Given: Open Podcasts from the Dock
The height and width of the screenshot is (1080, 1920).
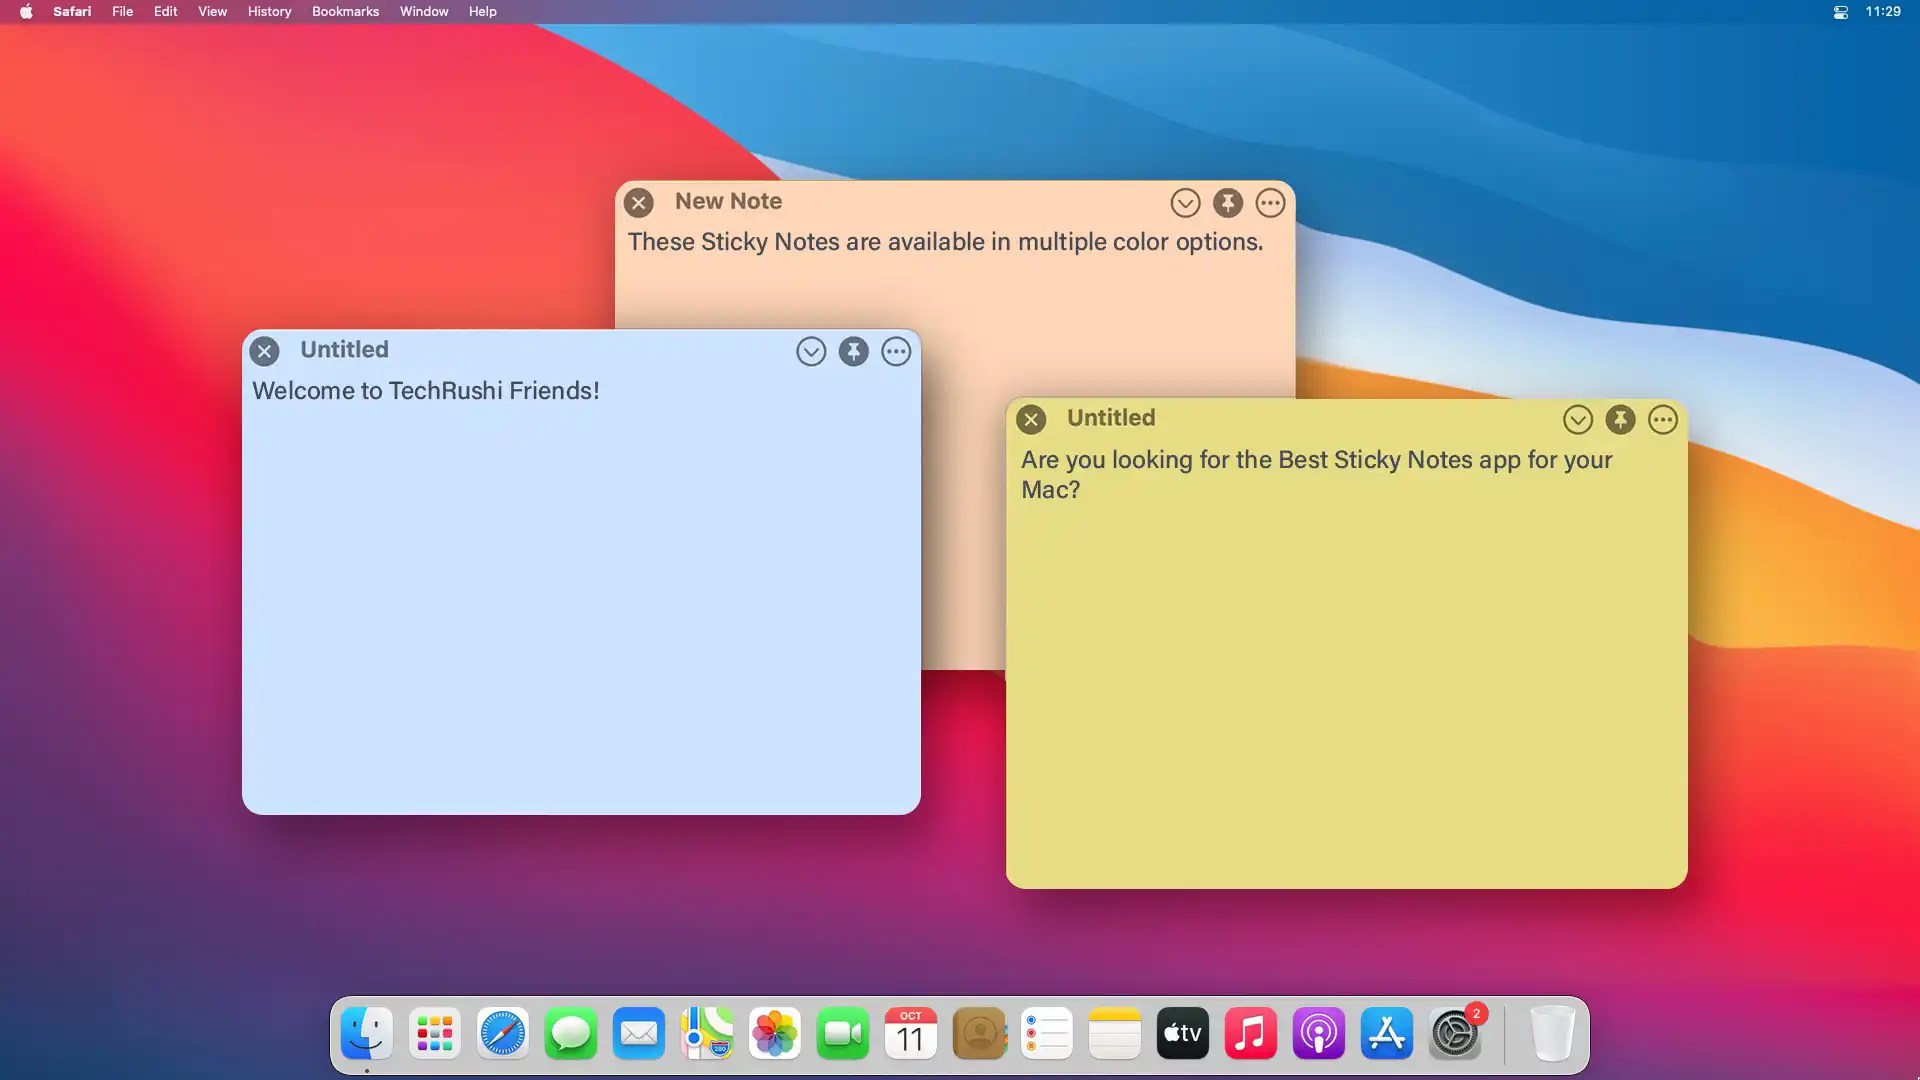Looking at the screenshot, I should (1318, 1033).
